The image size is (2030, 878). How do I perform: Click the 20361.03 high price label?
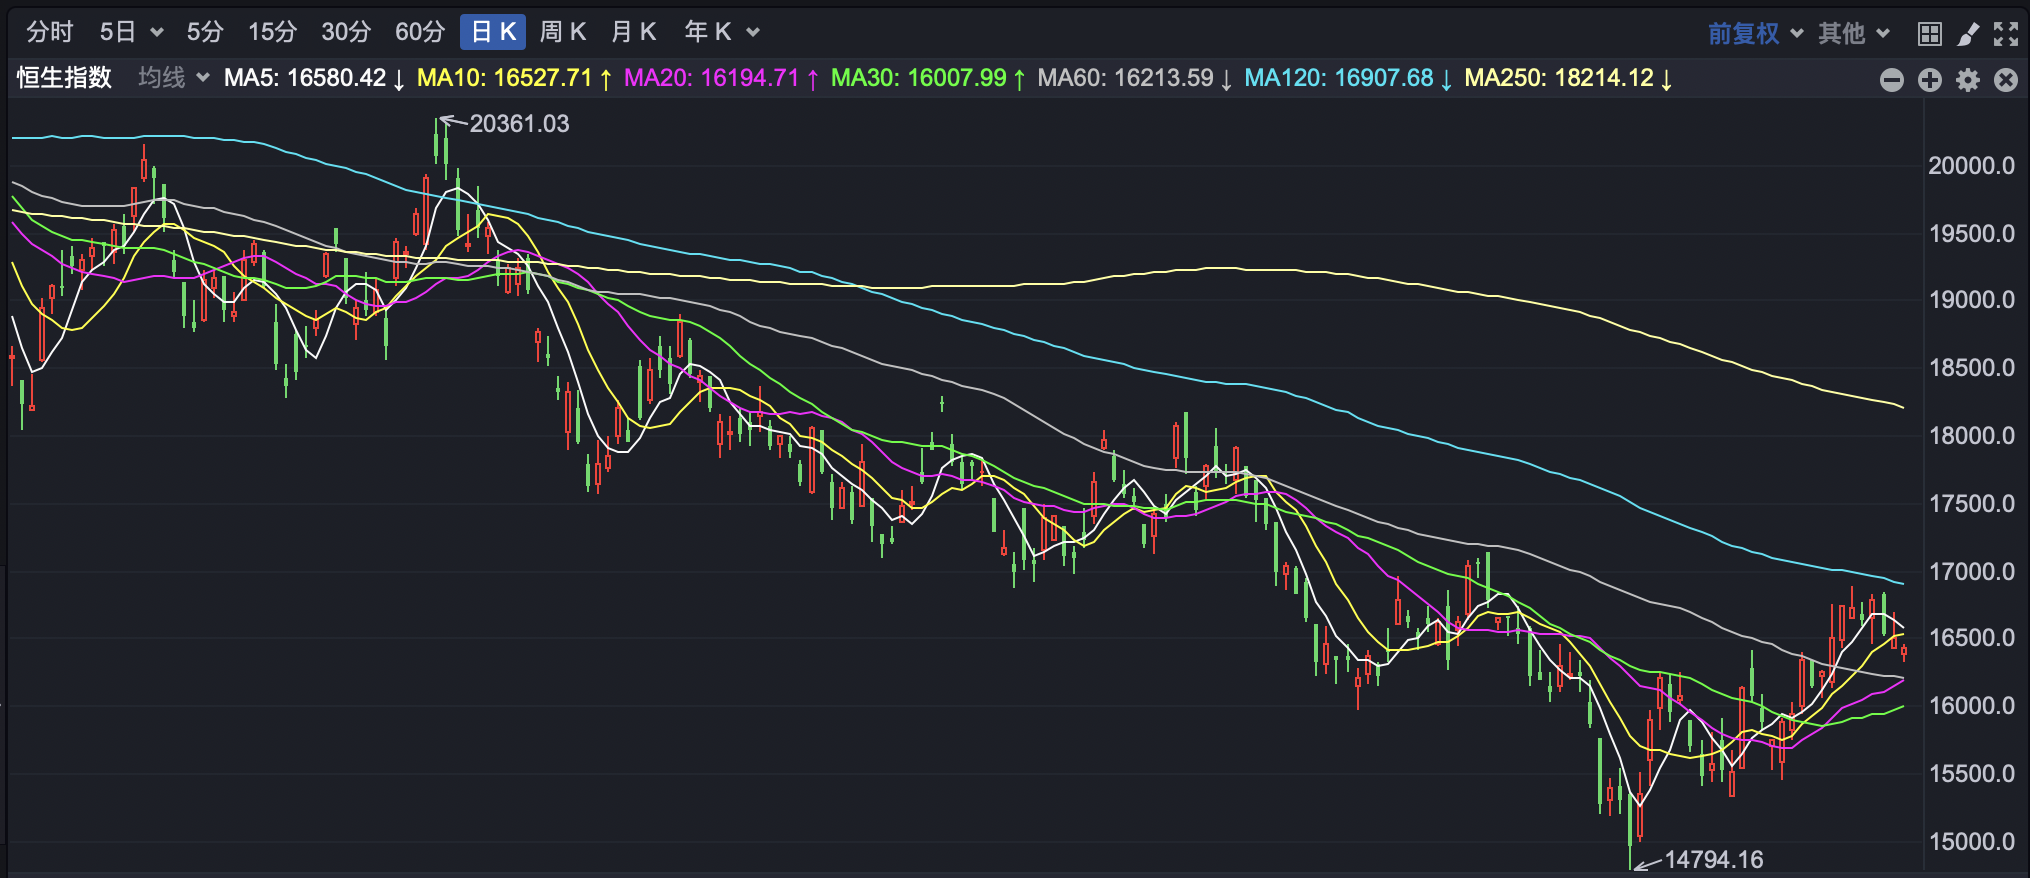tap(519, 124)
